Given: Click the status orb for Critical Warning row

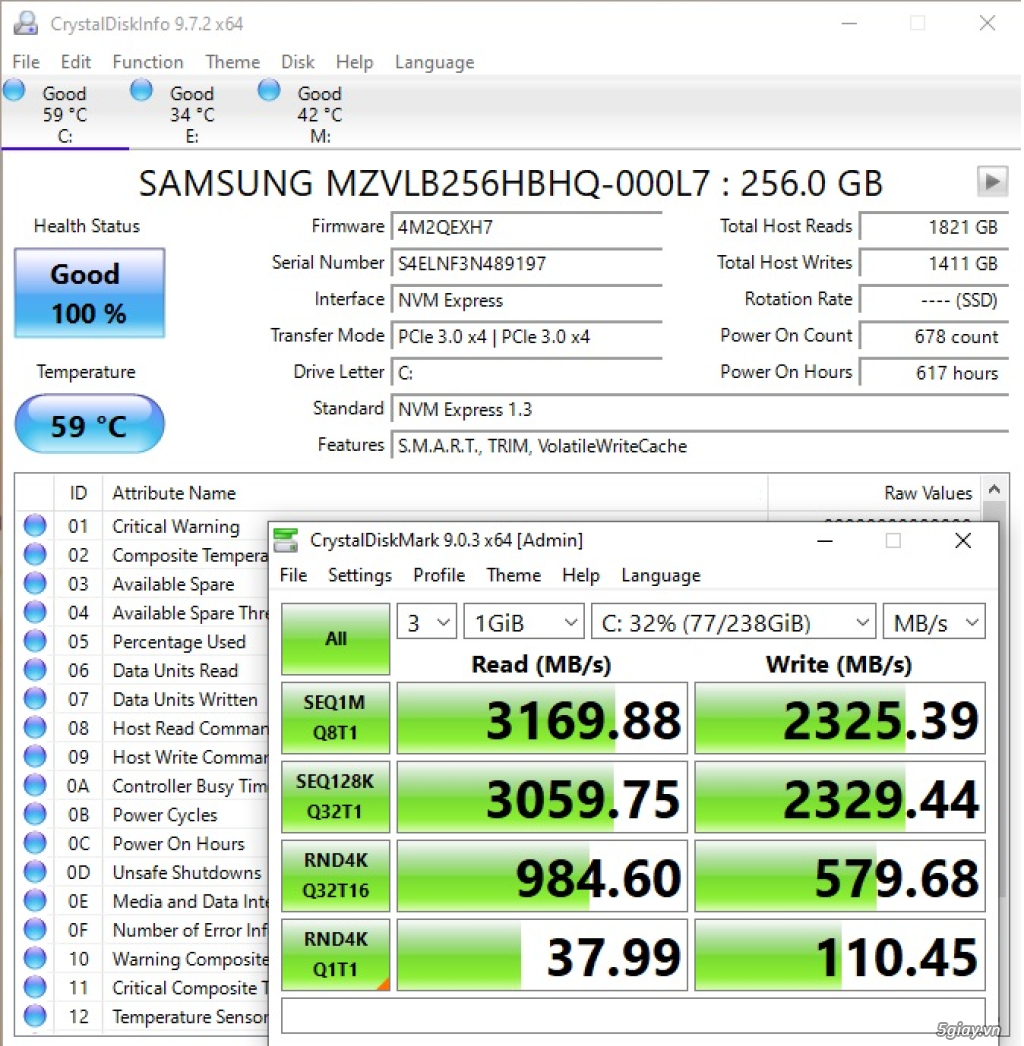Looking at the screenshot, I should pyautogui.click(x=35, y=526).
